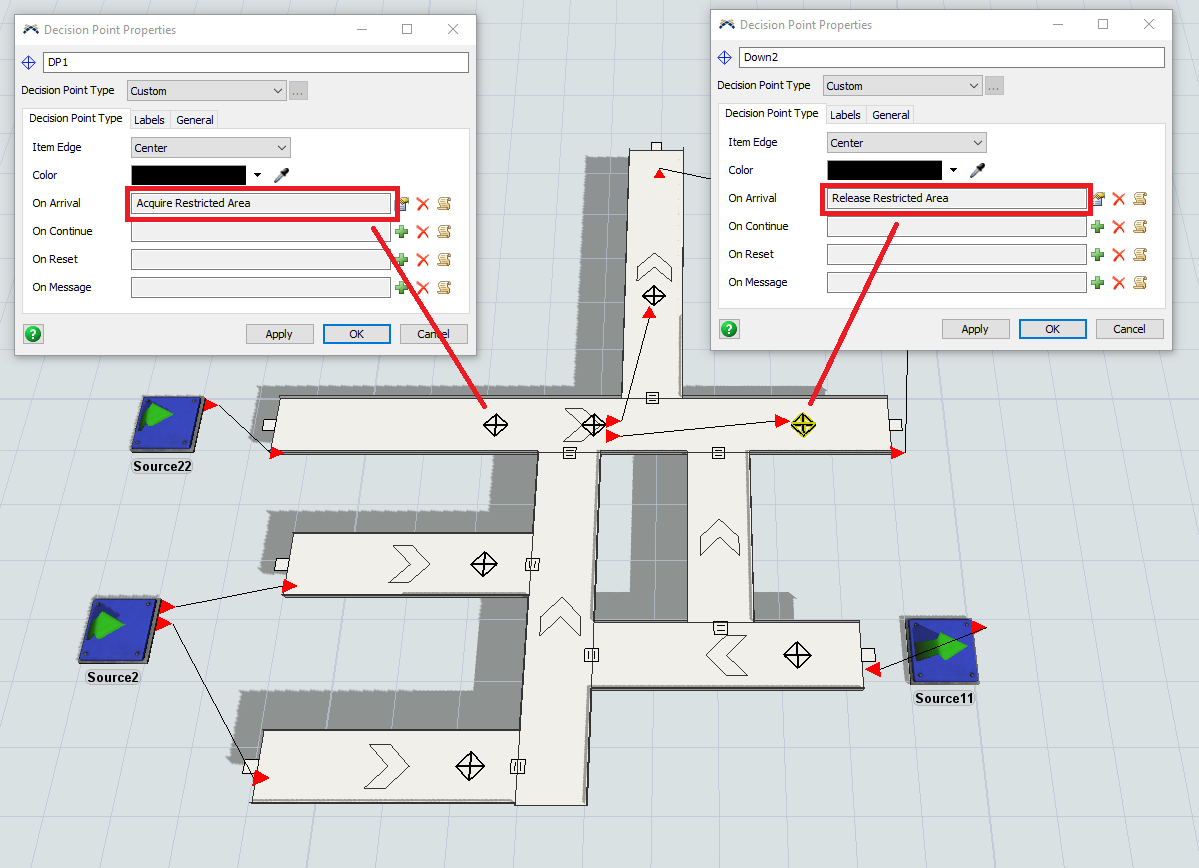The width and height of the screenshot is (1199, 868).
Task: Click the green plus beside On Continue in DP1 dialog
Action: click(x=402, y=232)
